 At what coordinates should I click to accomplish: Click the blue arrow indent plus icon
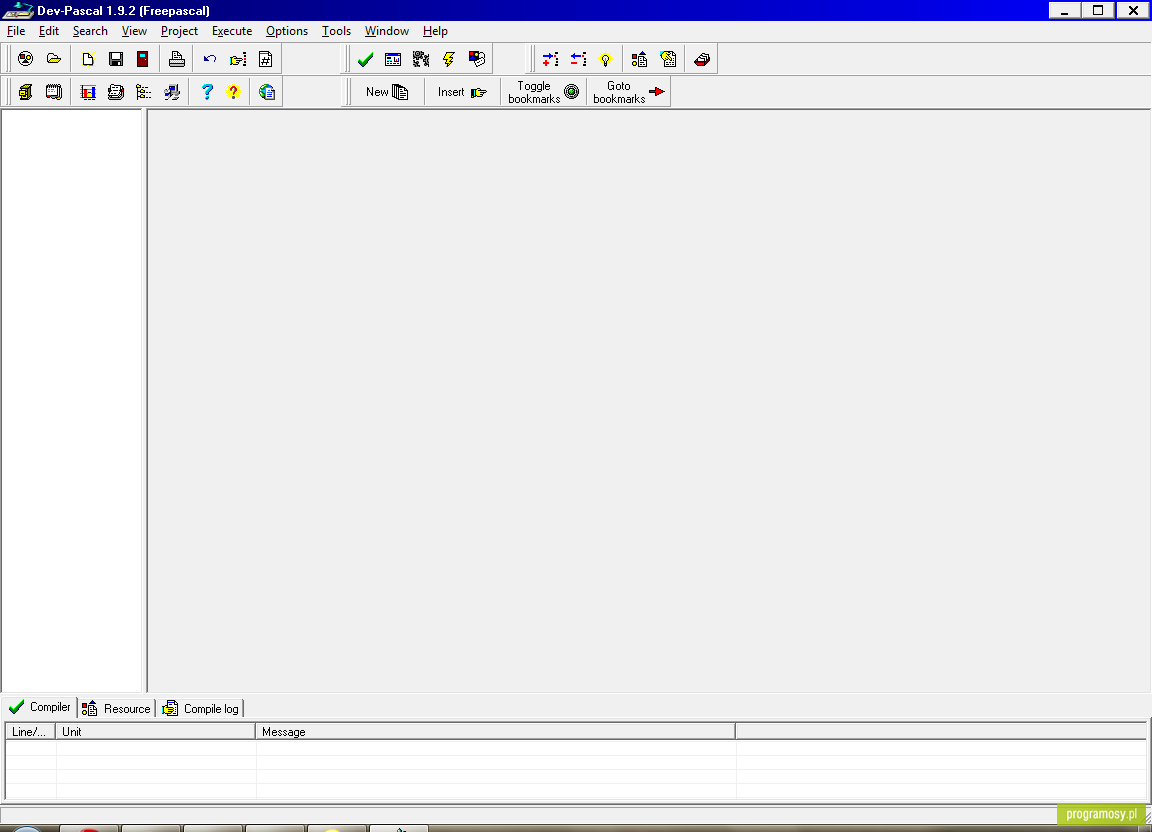tap(550, 59)
